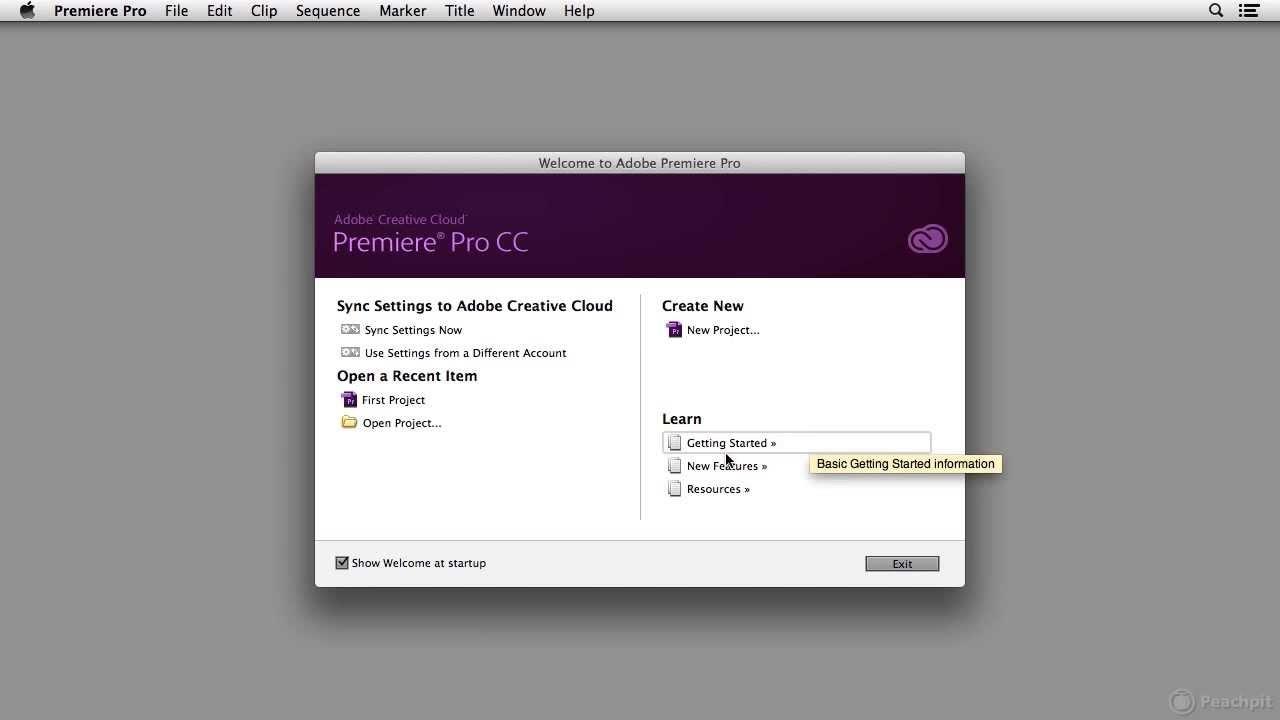Screen dimensions: 1280x720
Task: Click the Exit button
Action: (902, 564)
